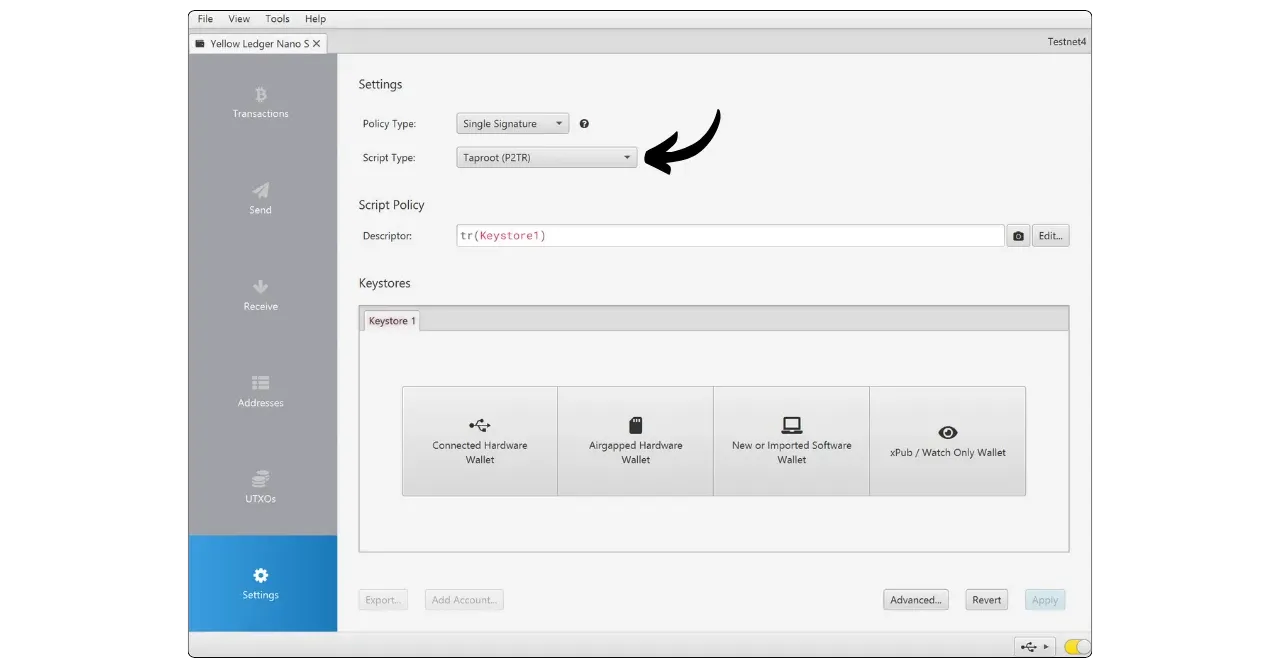The height and width of the screenshot is (668, 1280).
Task: Open the Transactions sidebar panel
Action: [261, 102]
